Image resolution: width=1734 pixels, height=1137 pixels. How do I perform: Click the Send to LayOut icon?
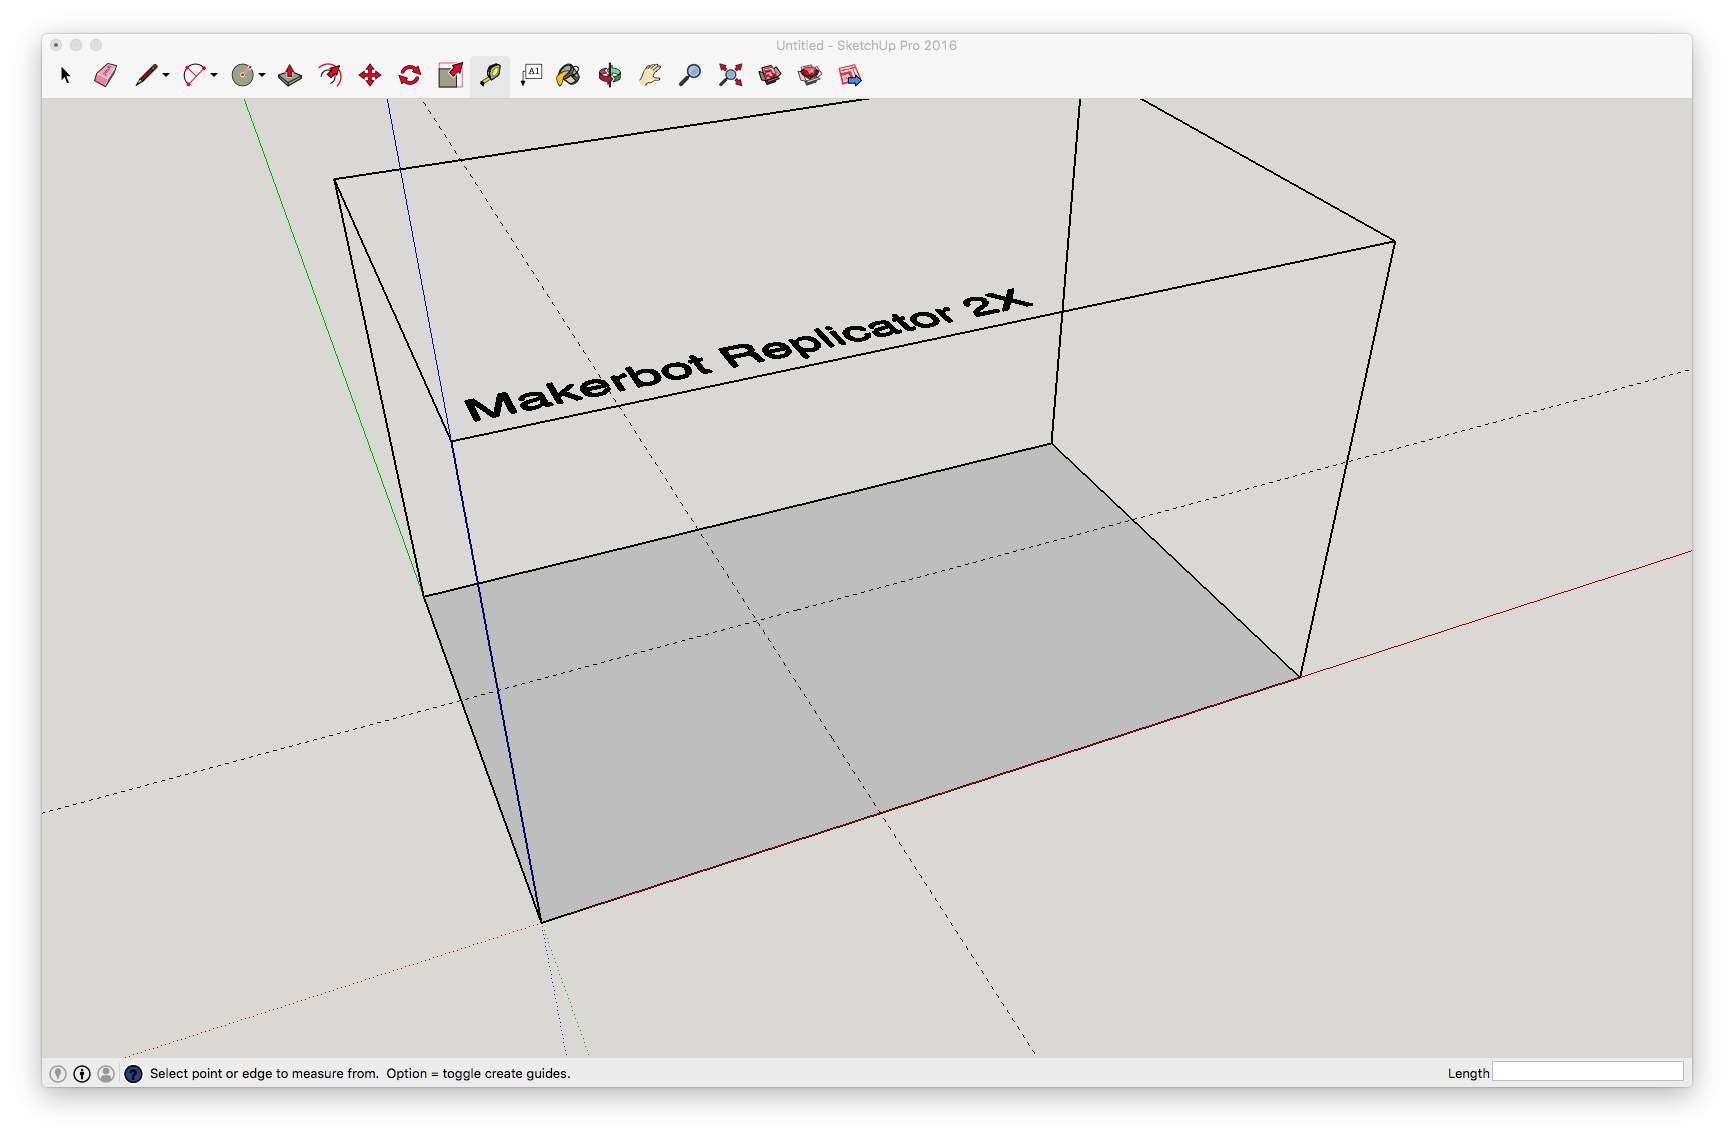pos(850,75)
